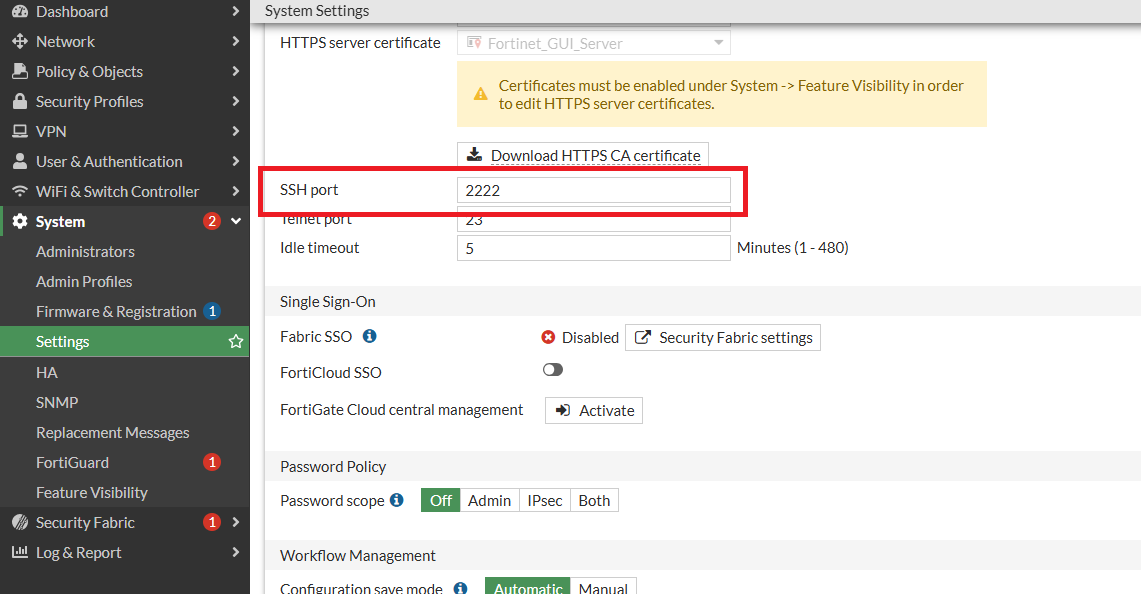1141x594 pixels.
Task: Click the Single Sign-On section heading
Action: point(327,301)
